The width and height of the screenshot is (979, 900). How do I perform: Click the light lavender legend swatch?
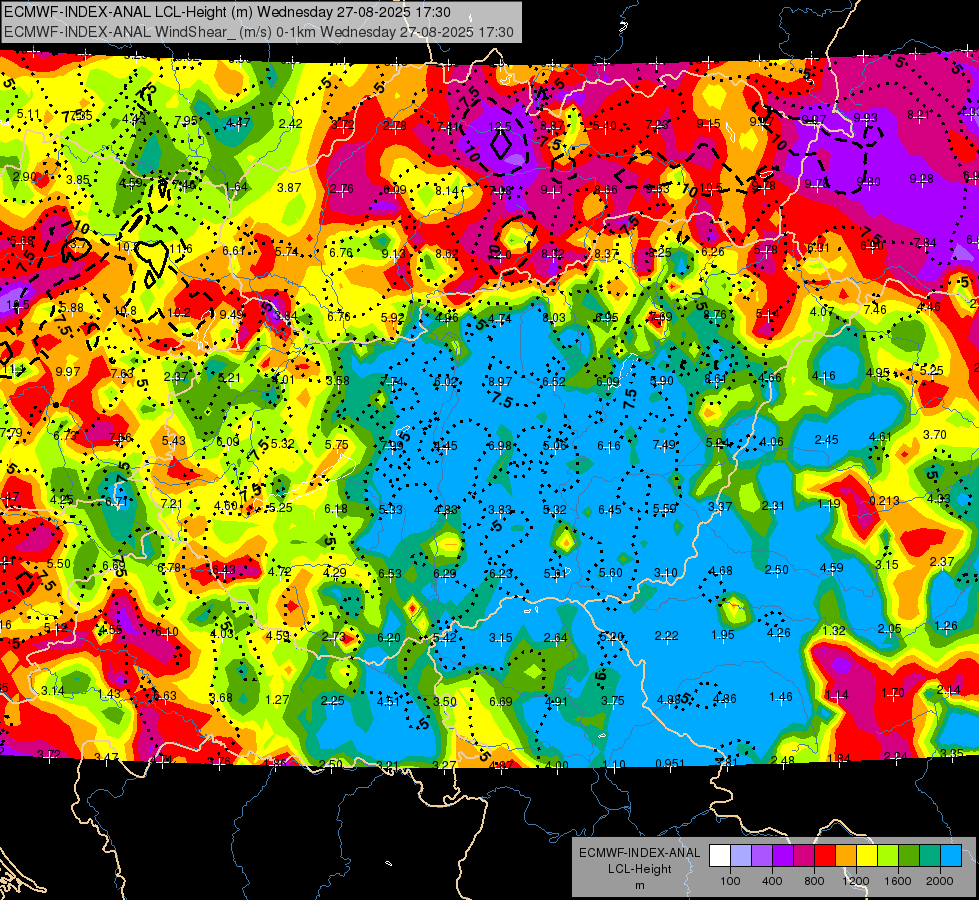tap(741, 856)
